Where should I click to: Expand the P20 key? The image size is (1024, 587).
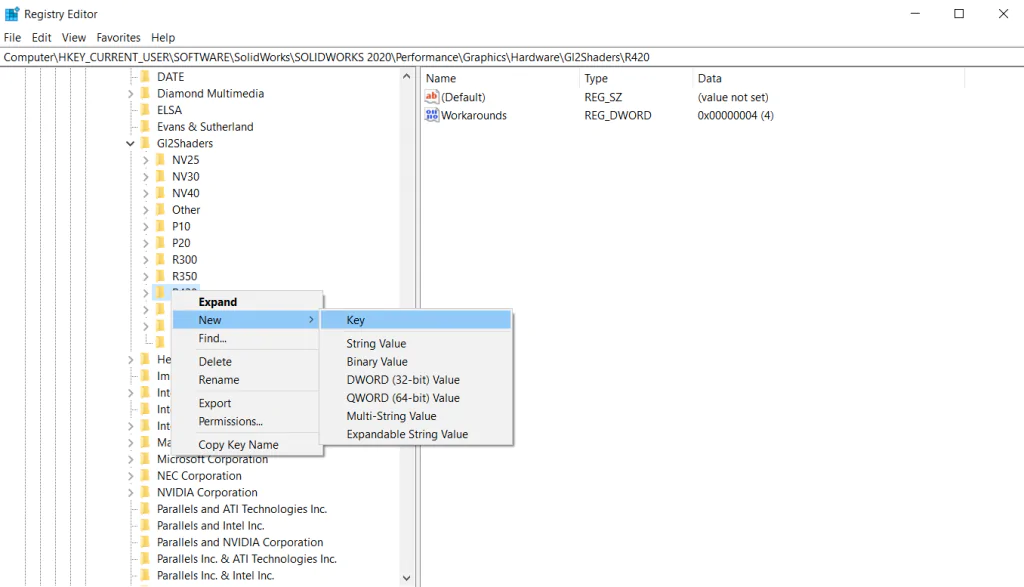point(146,244)
